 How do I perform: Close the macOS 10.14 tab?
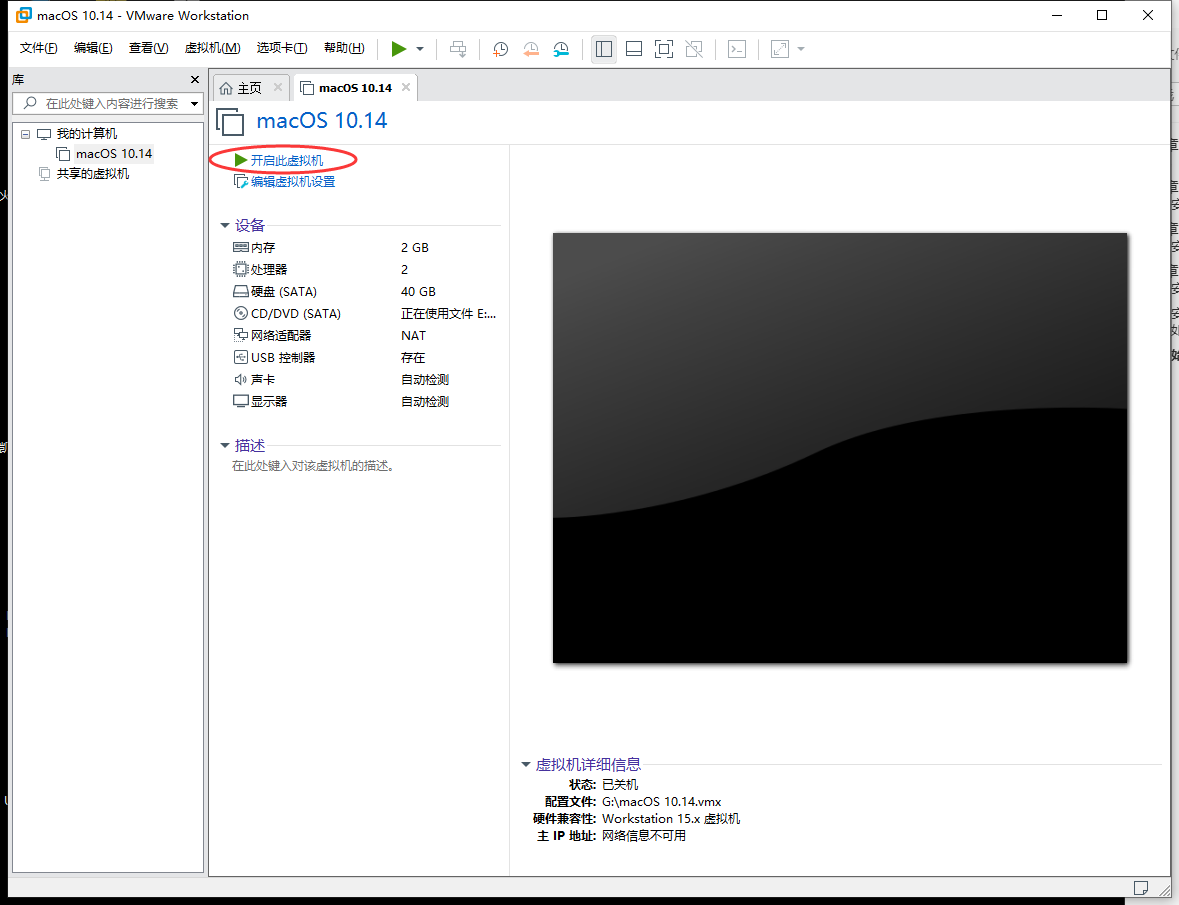406,87
